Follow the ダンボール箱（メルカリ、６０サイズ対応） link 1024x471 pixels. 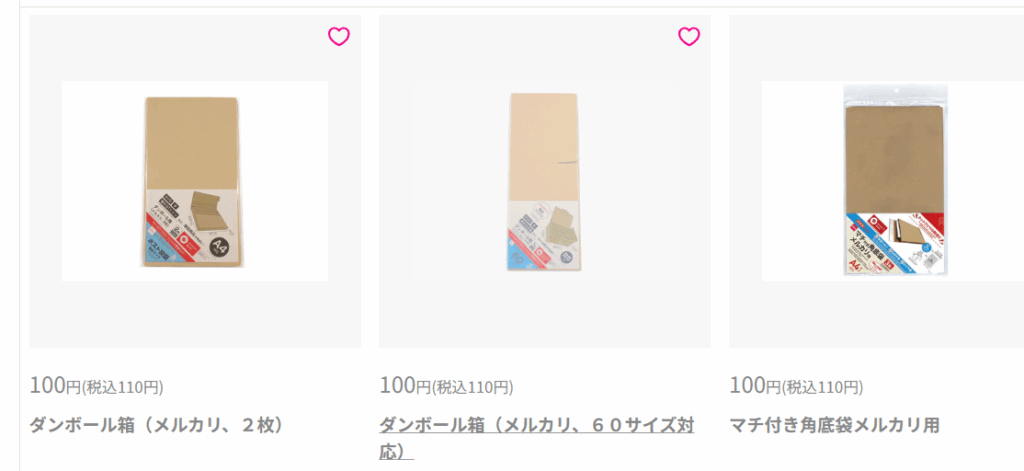pos(536,438)
